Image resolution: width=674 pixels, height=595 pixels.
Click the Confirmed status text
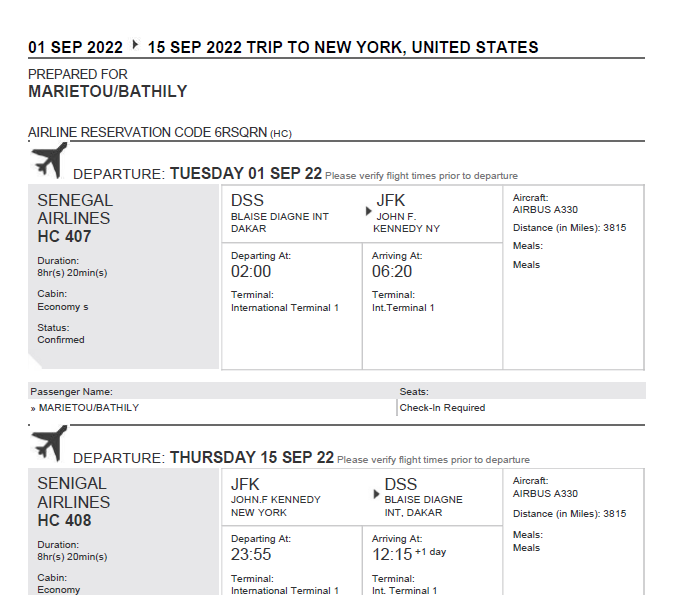(61, 340)
